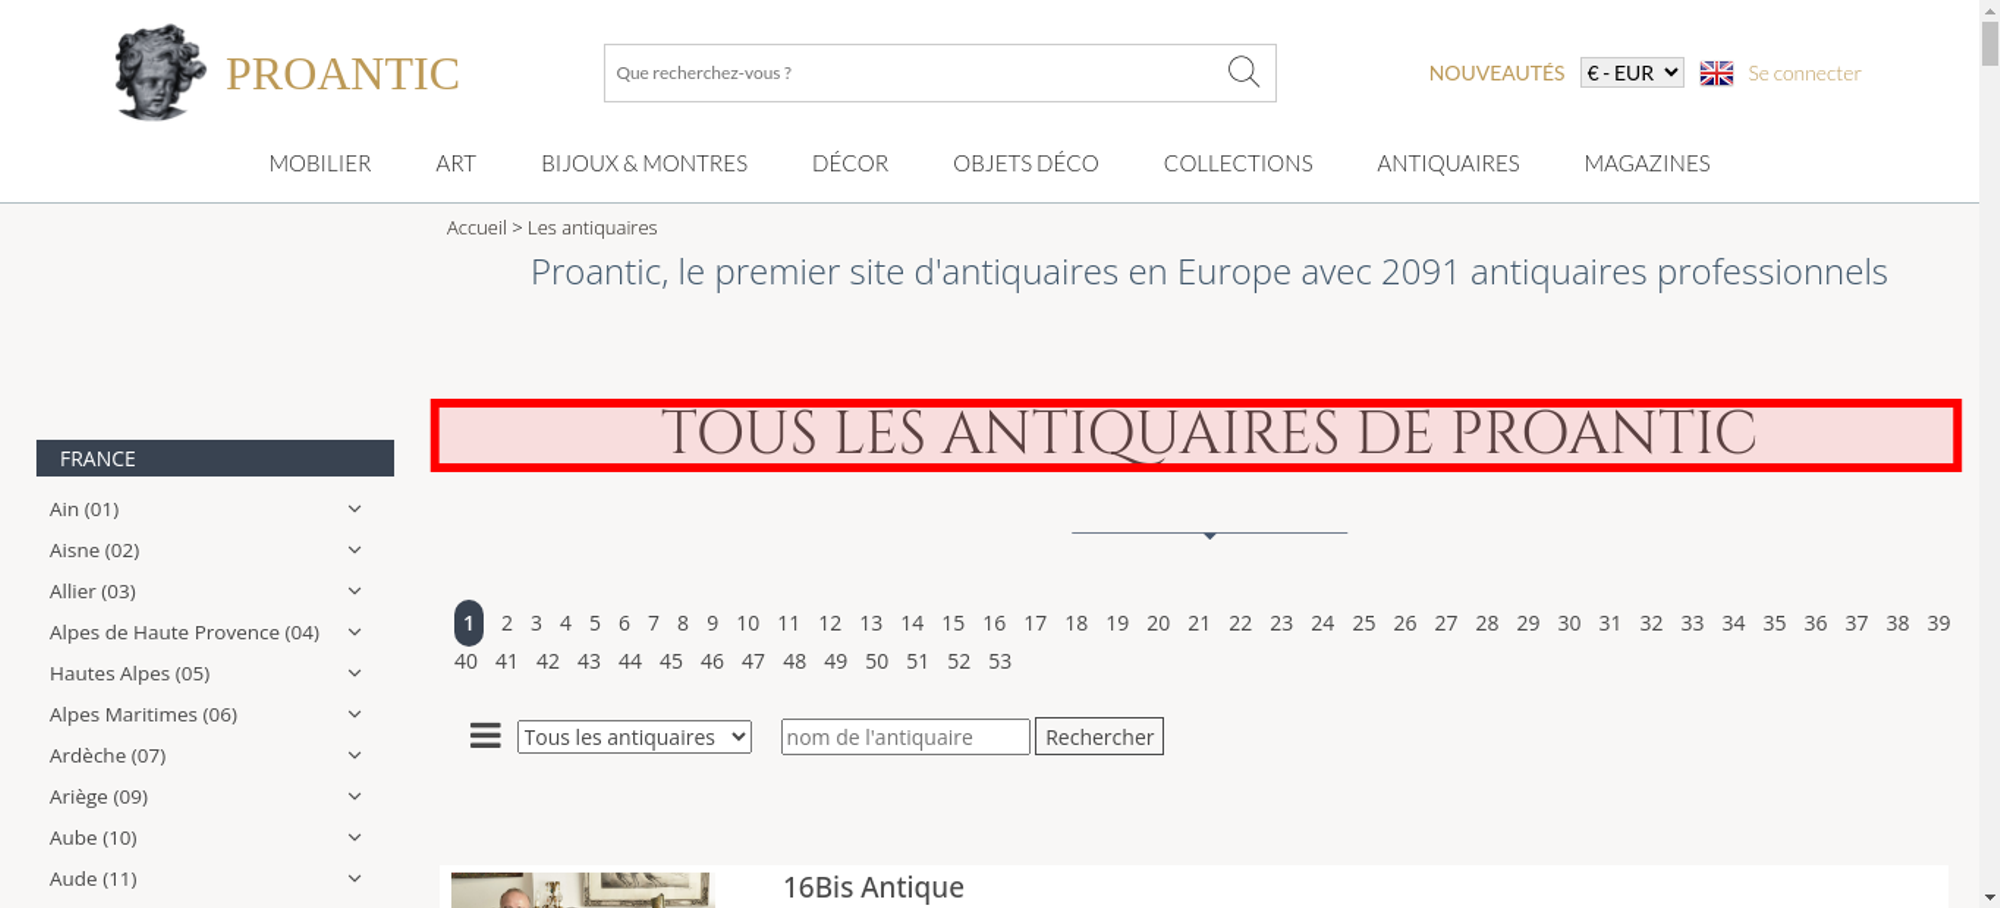
Task: Switch language via the UK flag icon
Action: (1716, 73)
